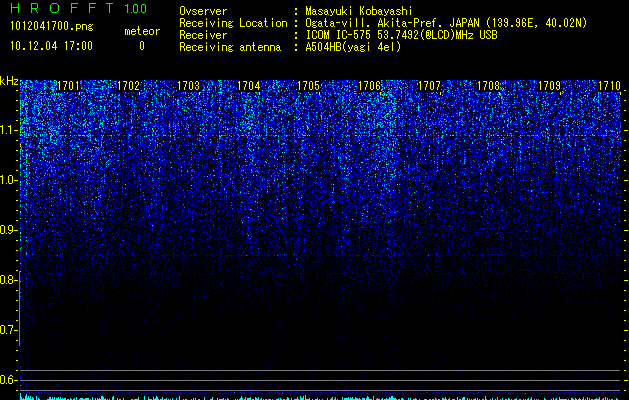Click the Receiver label
This screenshot has width=629, height=400.
203,35
